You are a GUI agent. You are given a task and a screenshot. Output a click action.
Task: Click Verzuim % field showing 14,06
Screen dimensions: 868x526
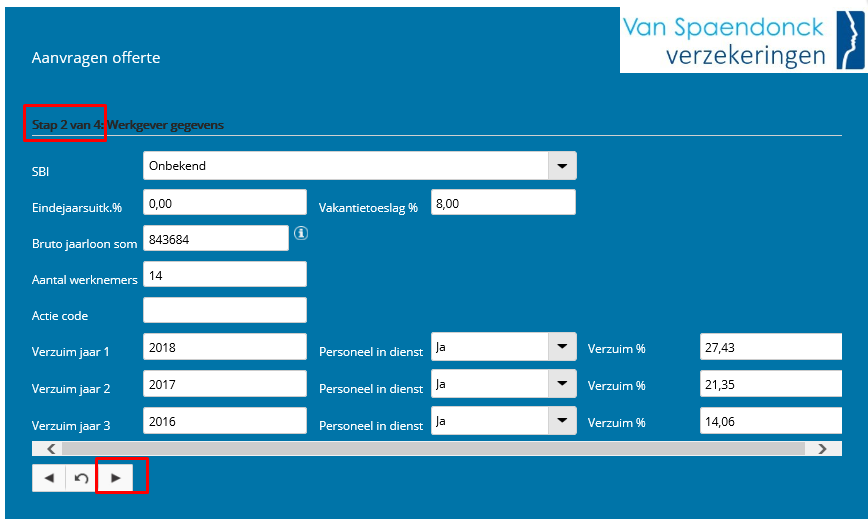[x=770, y=421]
